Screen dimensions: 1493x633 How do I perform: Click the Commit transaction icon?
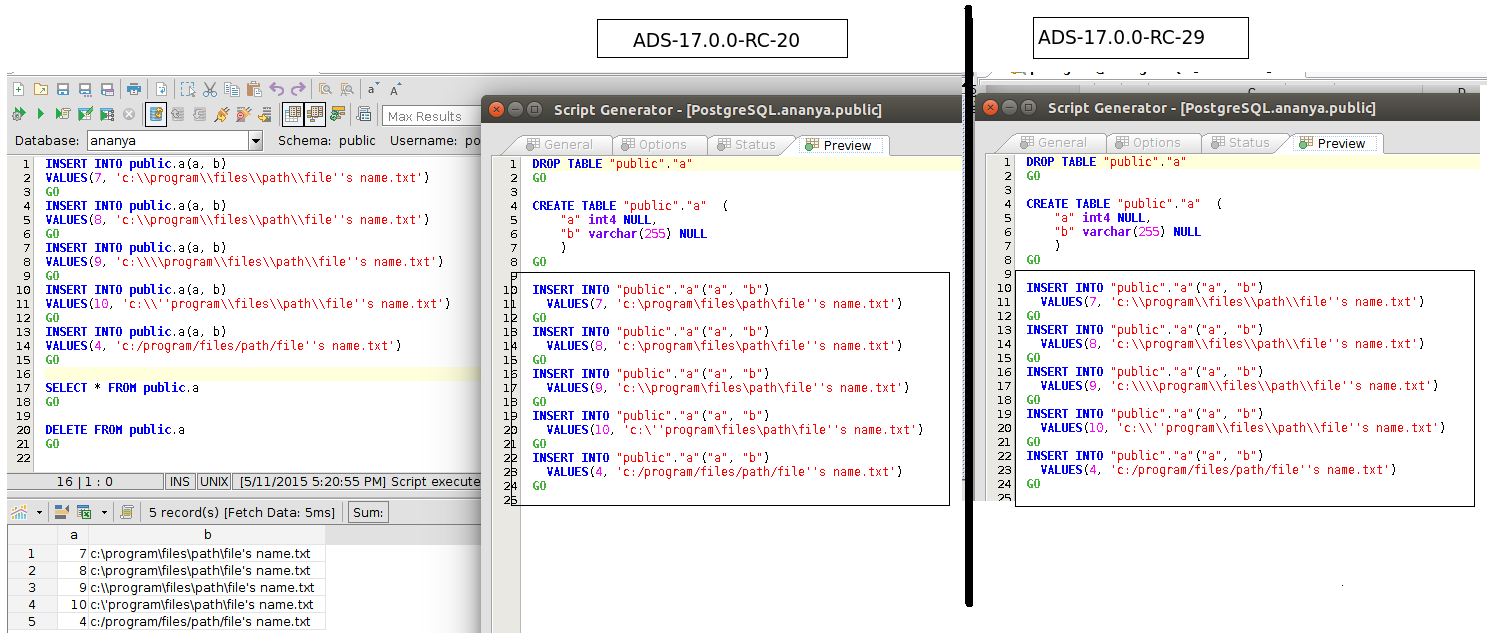177,114
